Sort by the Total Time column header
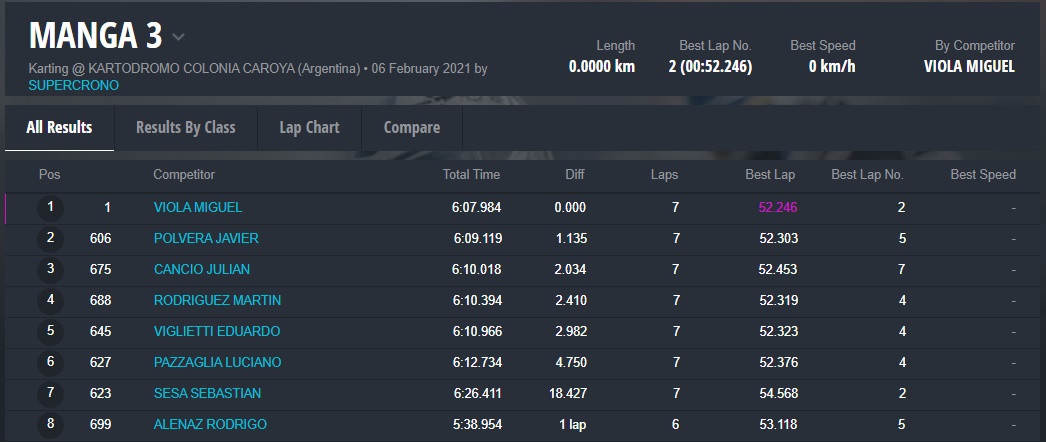 point(471,175)
